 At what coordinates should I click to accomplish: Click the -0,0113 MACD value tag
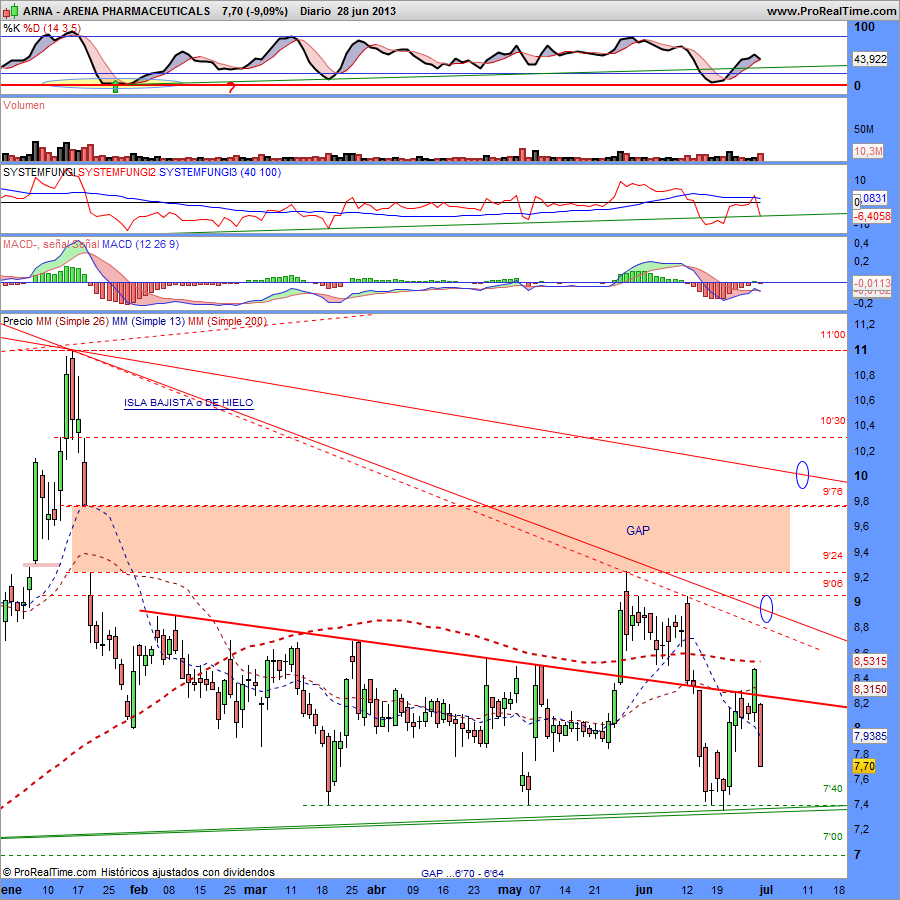(871, 283)
